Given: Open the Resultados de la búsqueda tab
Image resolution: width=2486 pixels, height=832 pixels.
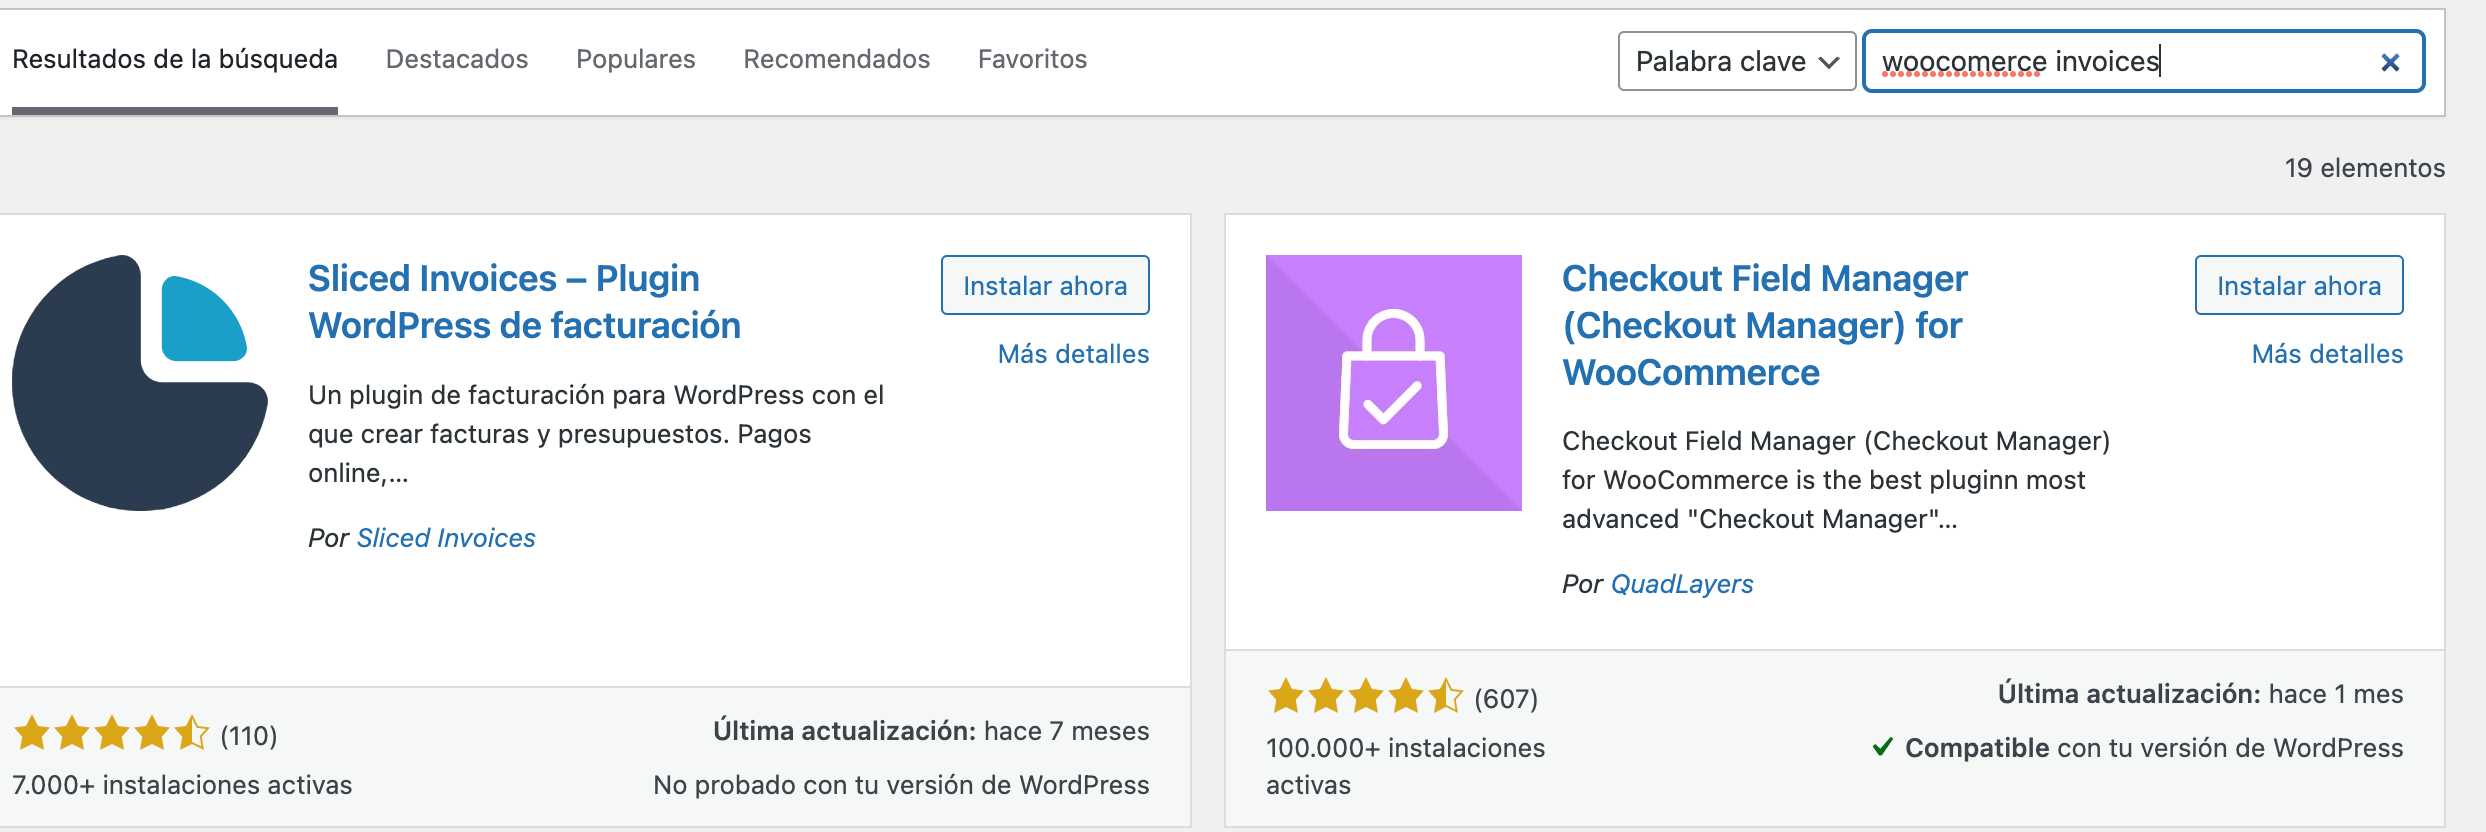Looking at the screenshot, I should (175, 60).
